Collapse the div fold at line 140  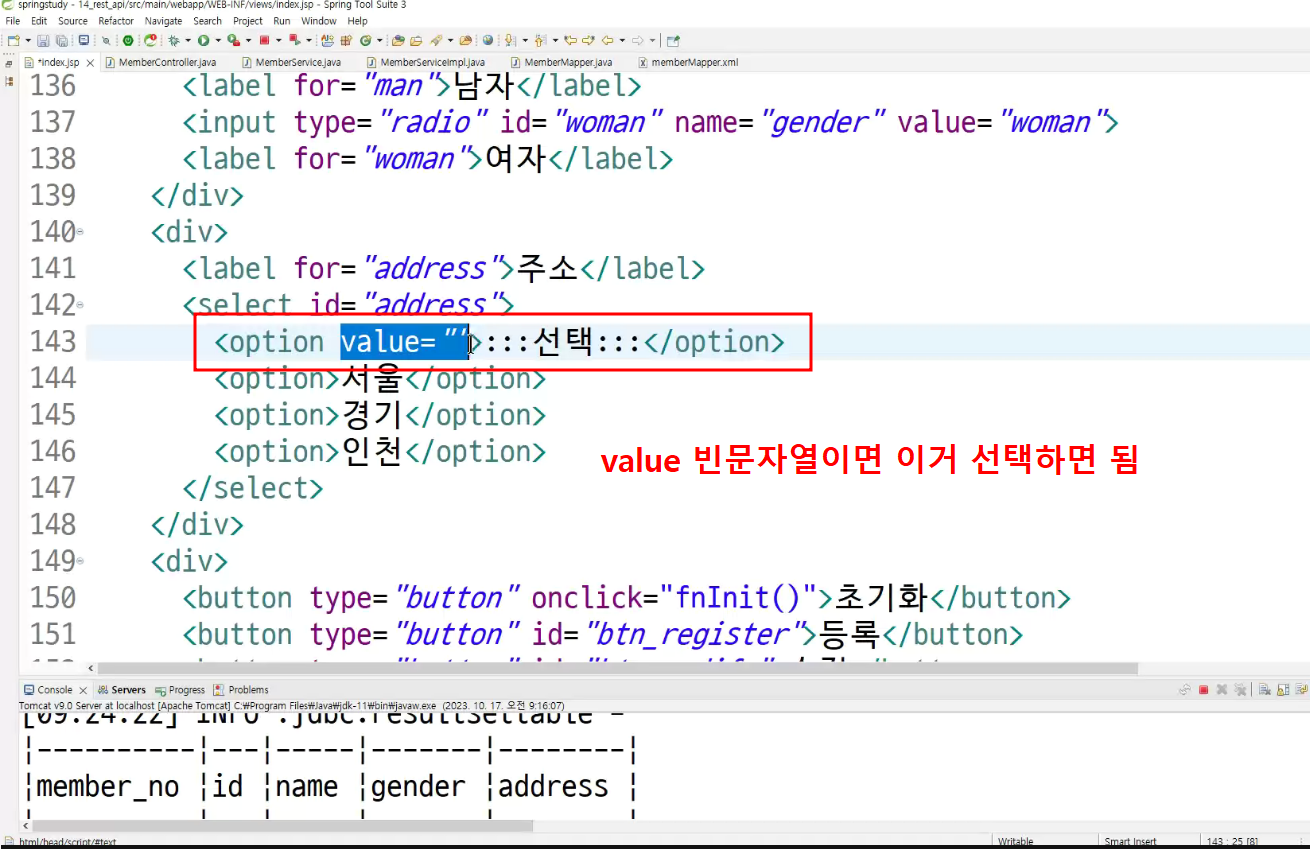tap(80, 232)
